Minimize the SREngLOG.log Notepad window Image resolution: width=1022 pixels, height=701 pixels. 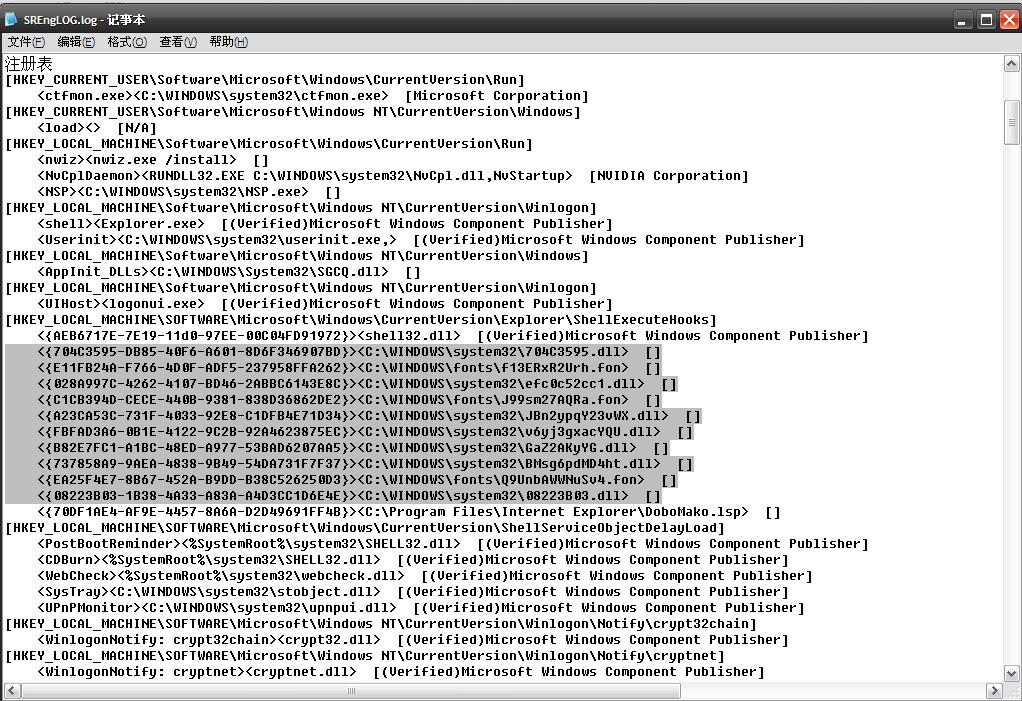[x=962, y=20]
